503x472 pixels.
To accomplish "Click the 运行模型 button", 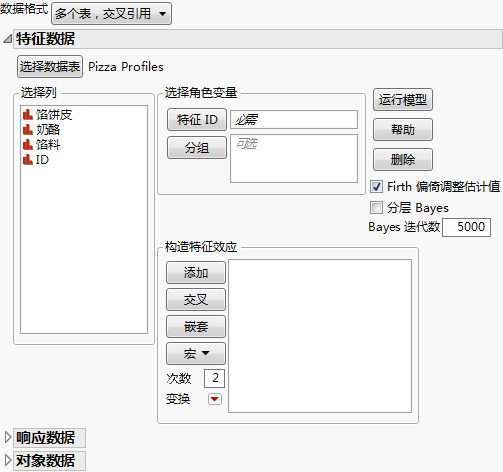I will point(403,100).
